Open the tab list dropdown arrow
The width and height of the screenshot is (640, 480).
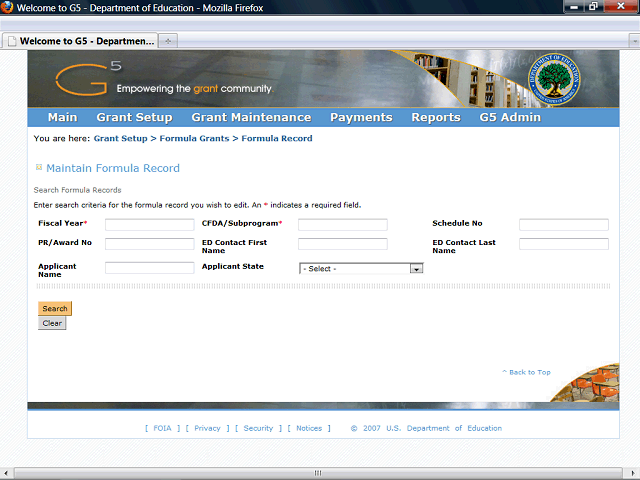(634, 41)
